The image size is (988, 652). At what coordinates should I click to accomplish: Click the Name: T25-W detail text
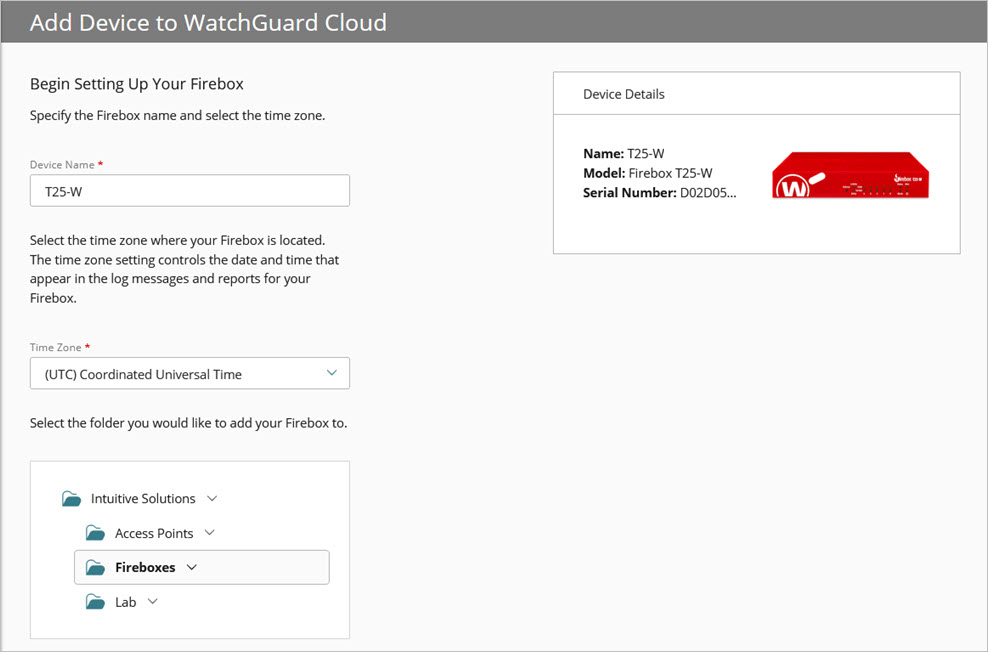click(624, 154)
